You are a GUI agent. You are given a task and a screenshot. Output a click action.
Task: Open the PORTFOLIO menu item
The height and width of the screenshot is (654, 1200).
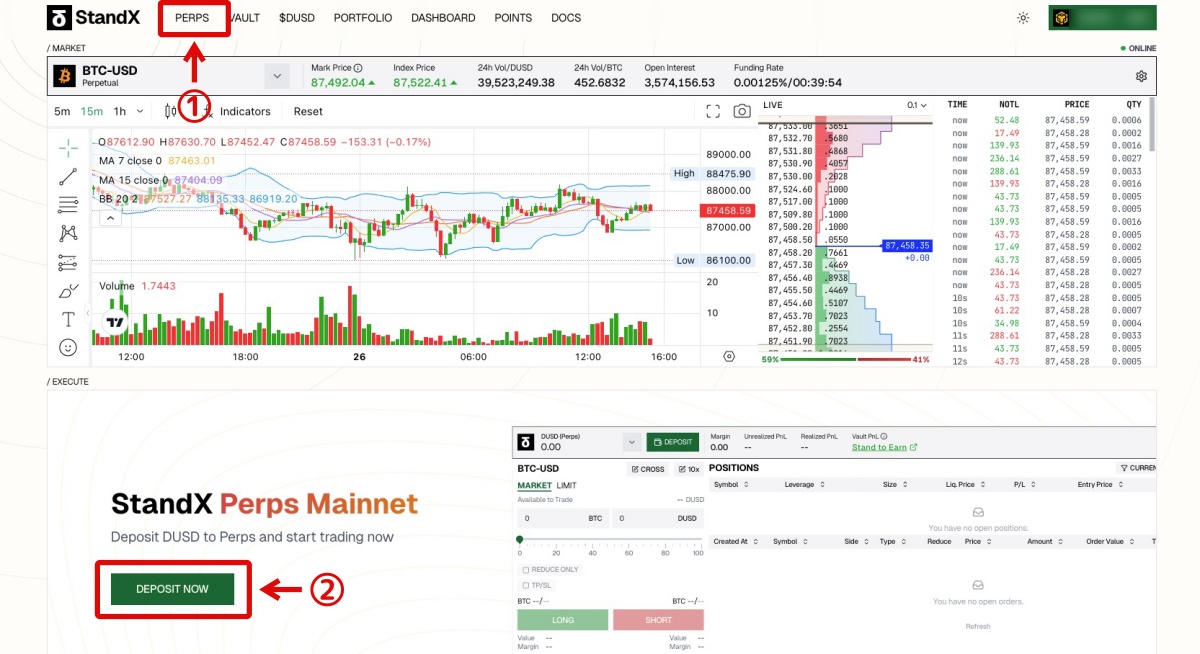coord(363,17)
